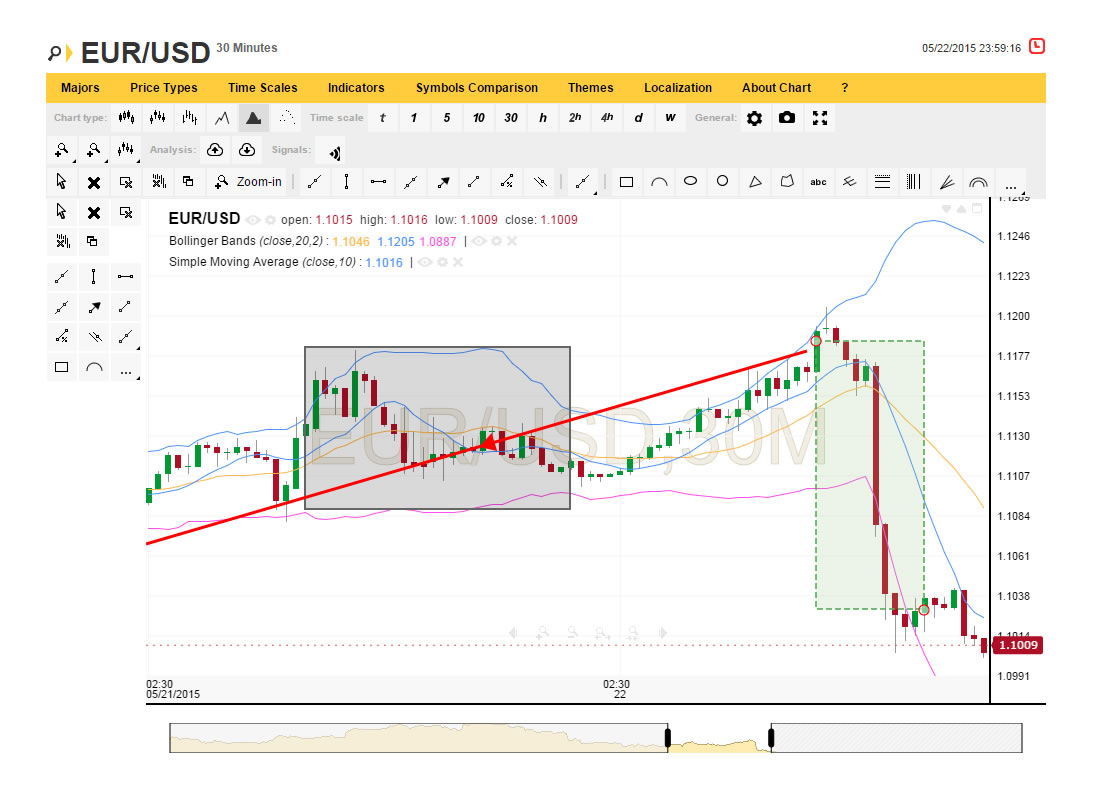Select the candlestick chart type icon
Screen dimensions: 1100x800
[x=125, y=118]
